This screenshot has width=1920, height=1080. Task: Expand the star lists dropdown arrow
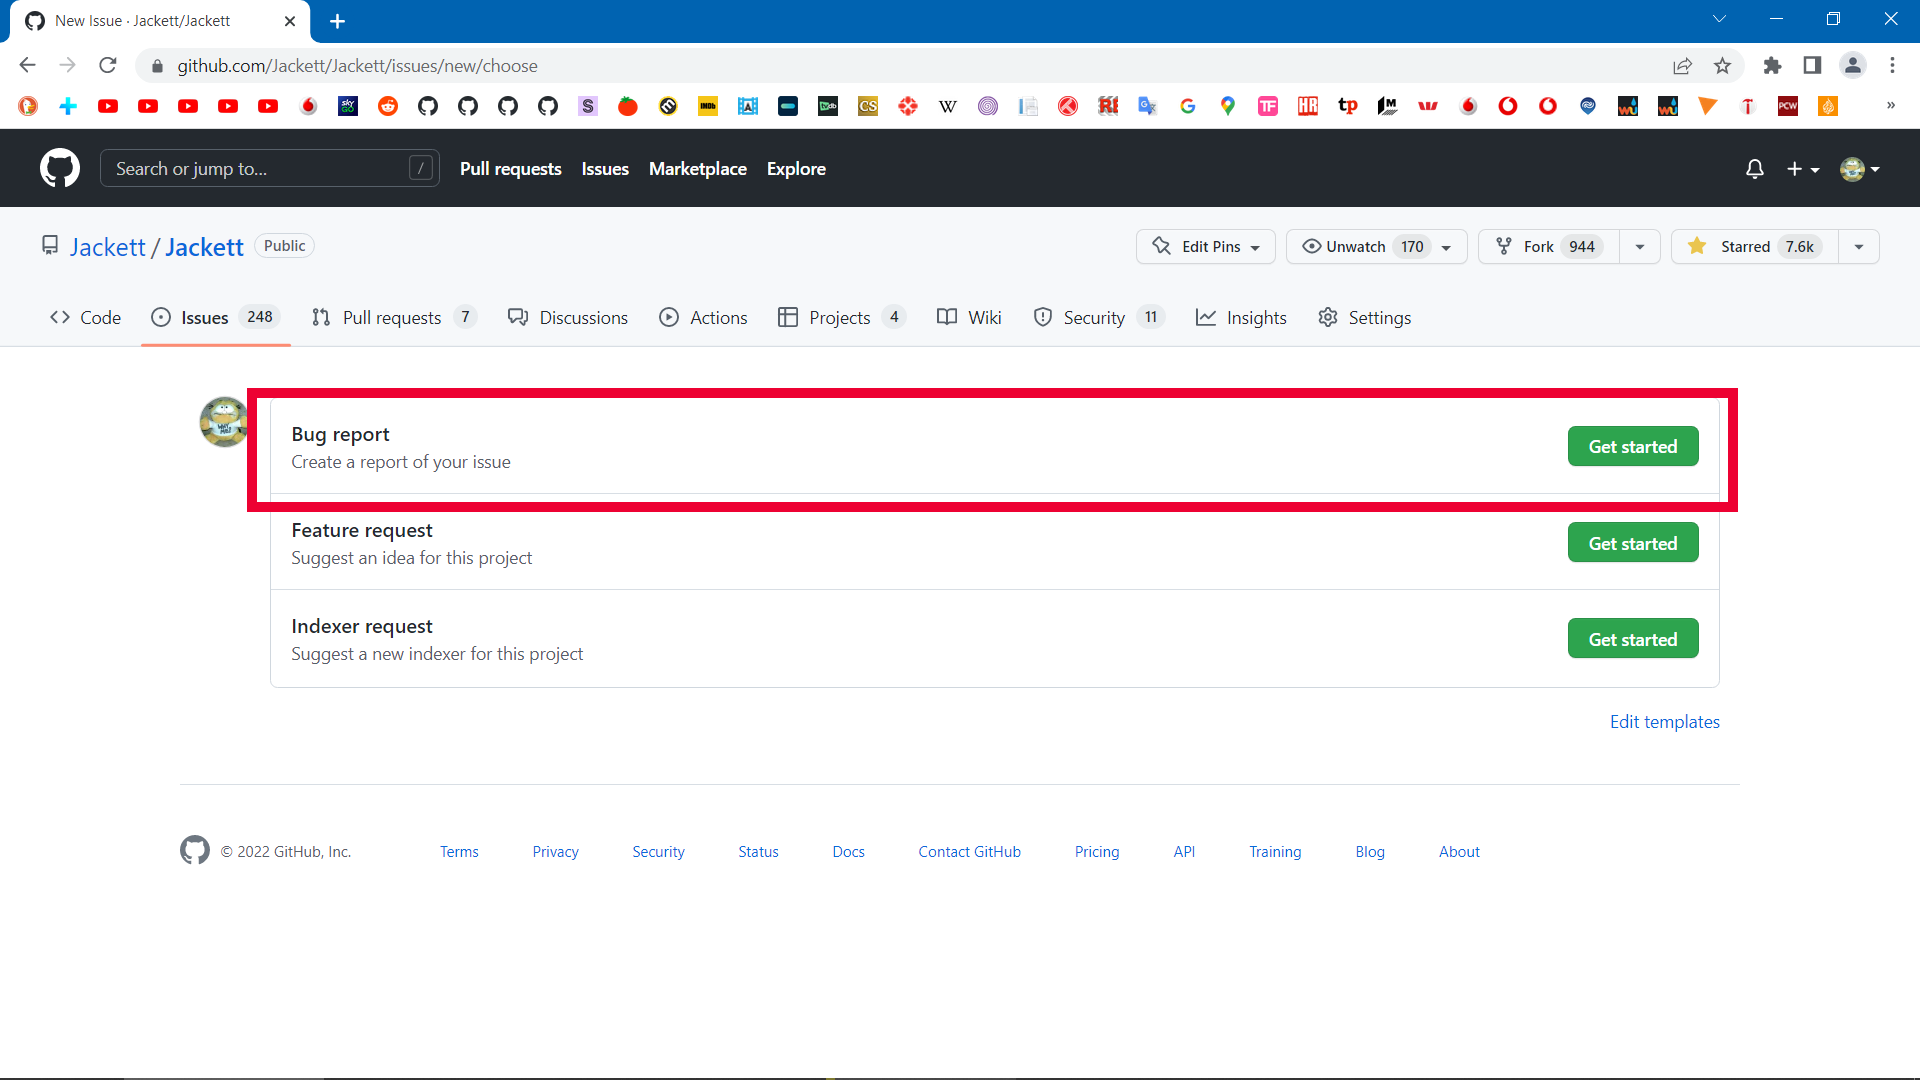tap(1859, 247)
